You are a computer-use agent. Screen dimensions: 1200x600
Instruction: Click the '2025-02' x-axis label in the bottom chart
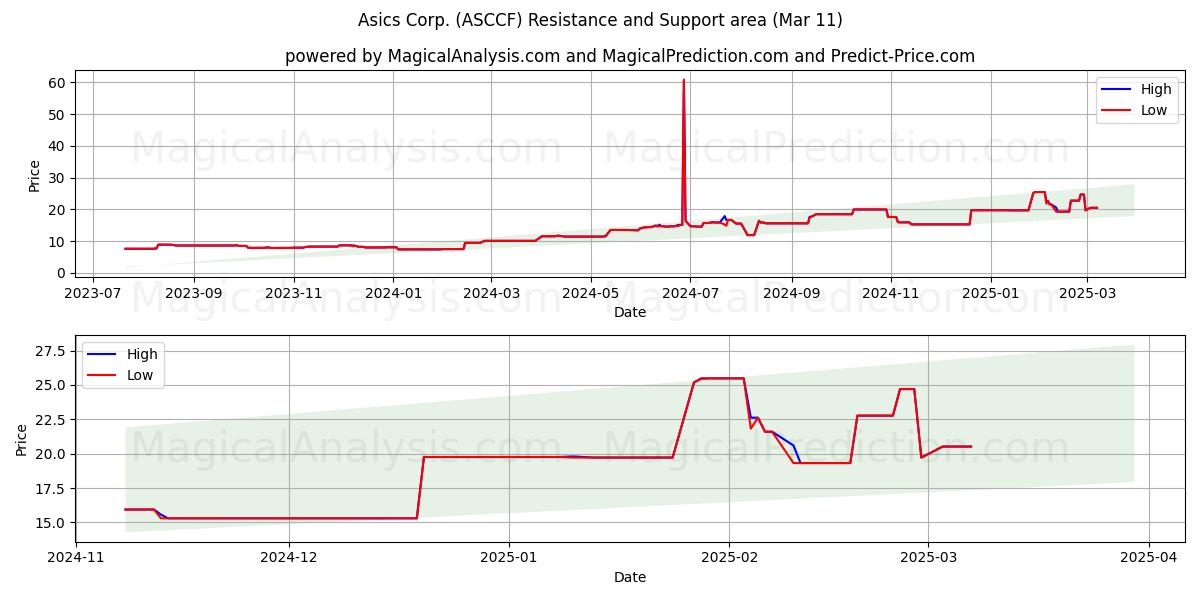pos(729,557)
